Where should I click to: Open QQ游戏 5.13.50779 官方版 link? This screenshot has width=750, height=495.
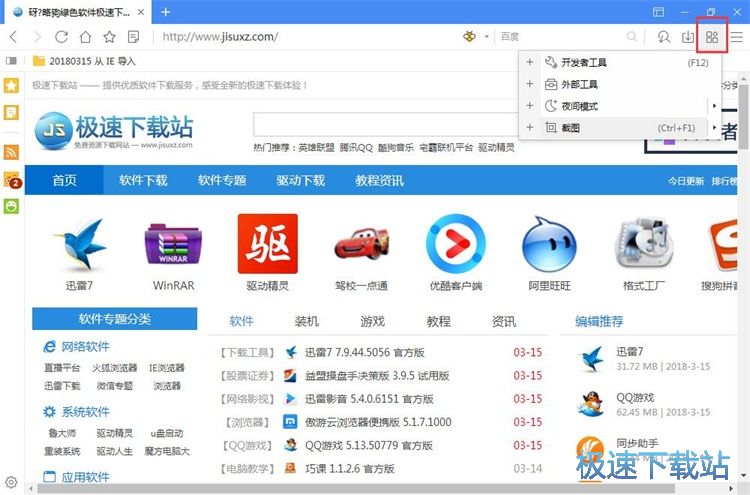(369, 445)
